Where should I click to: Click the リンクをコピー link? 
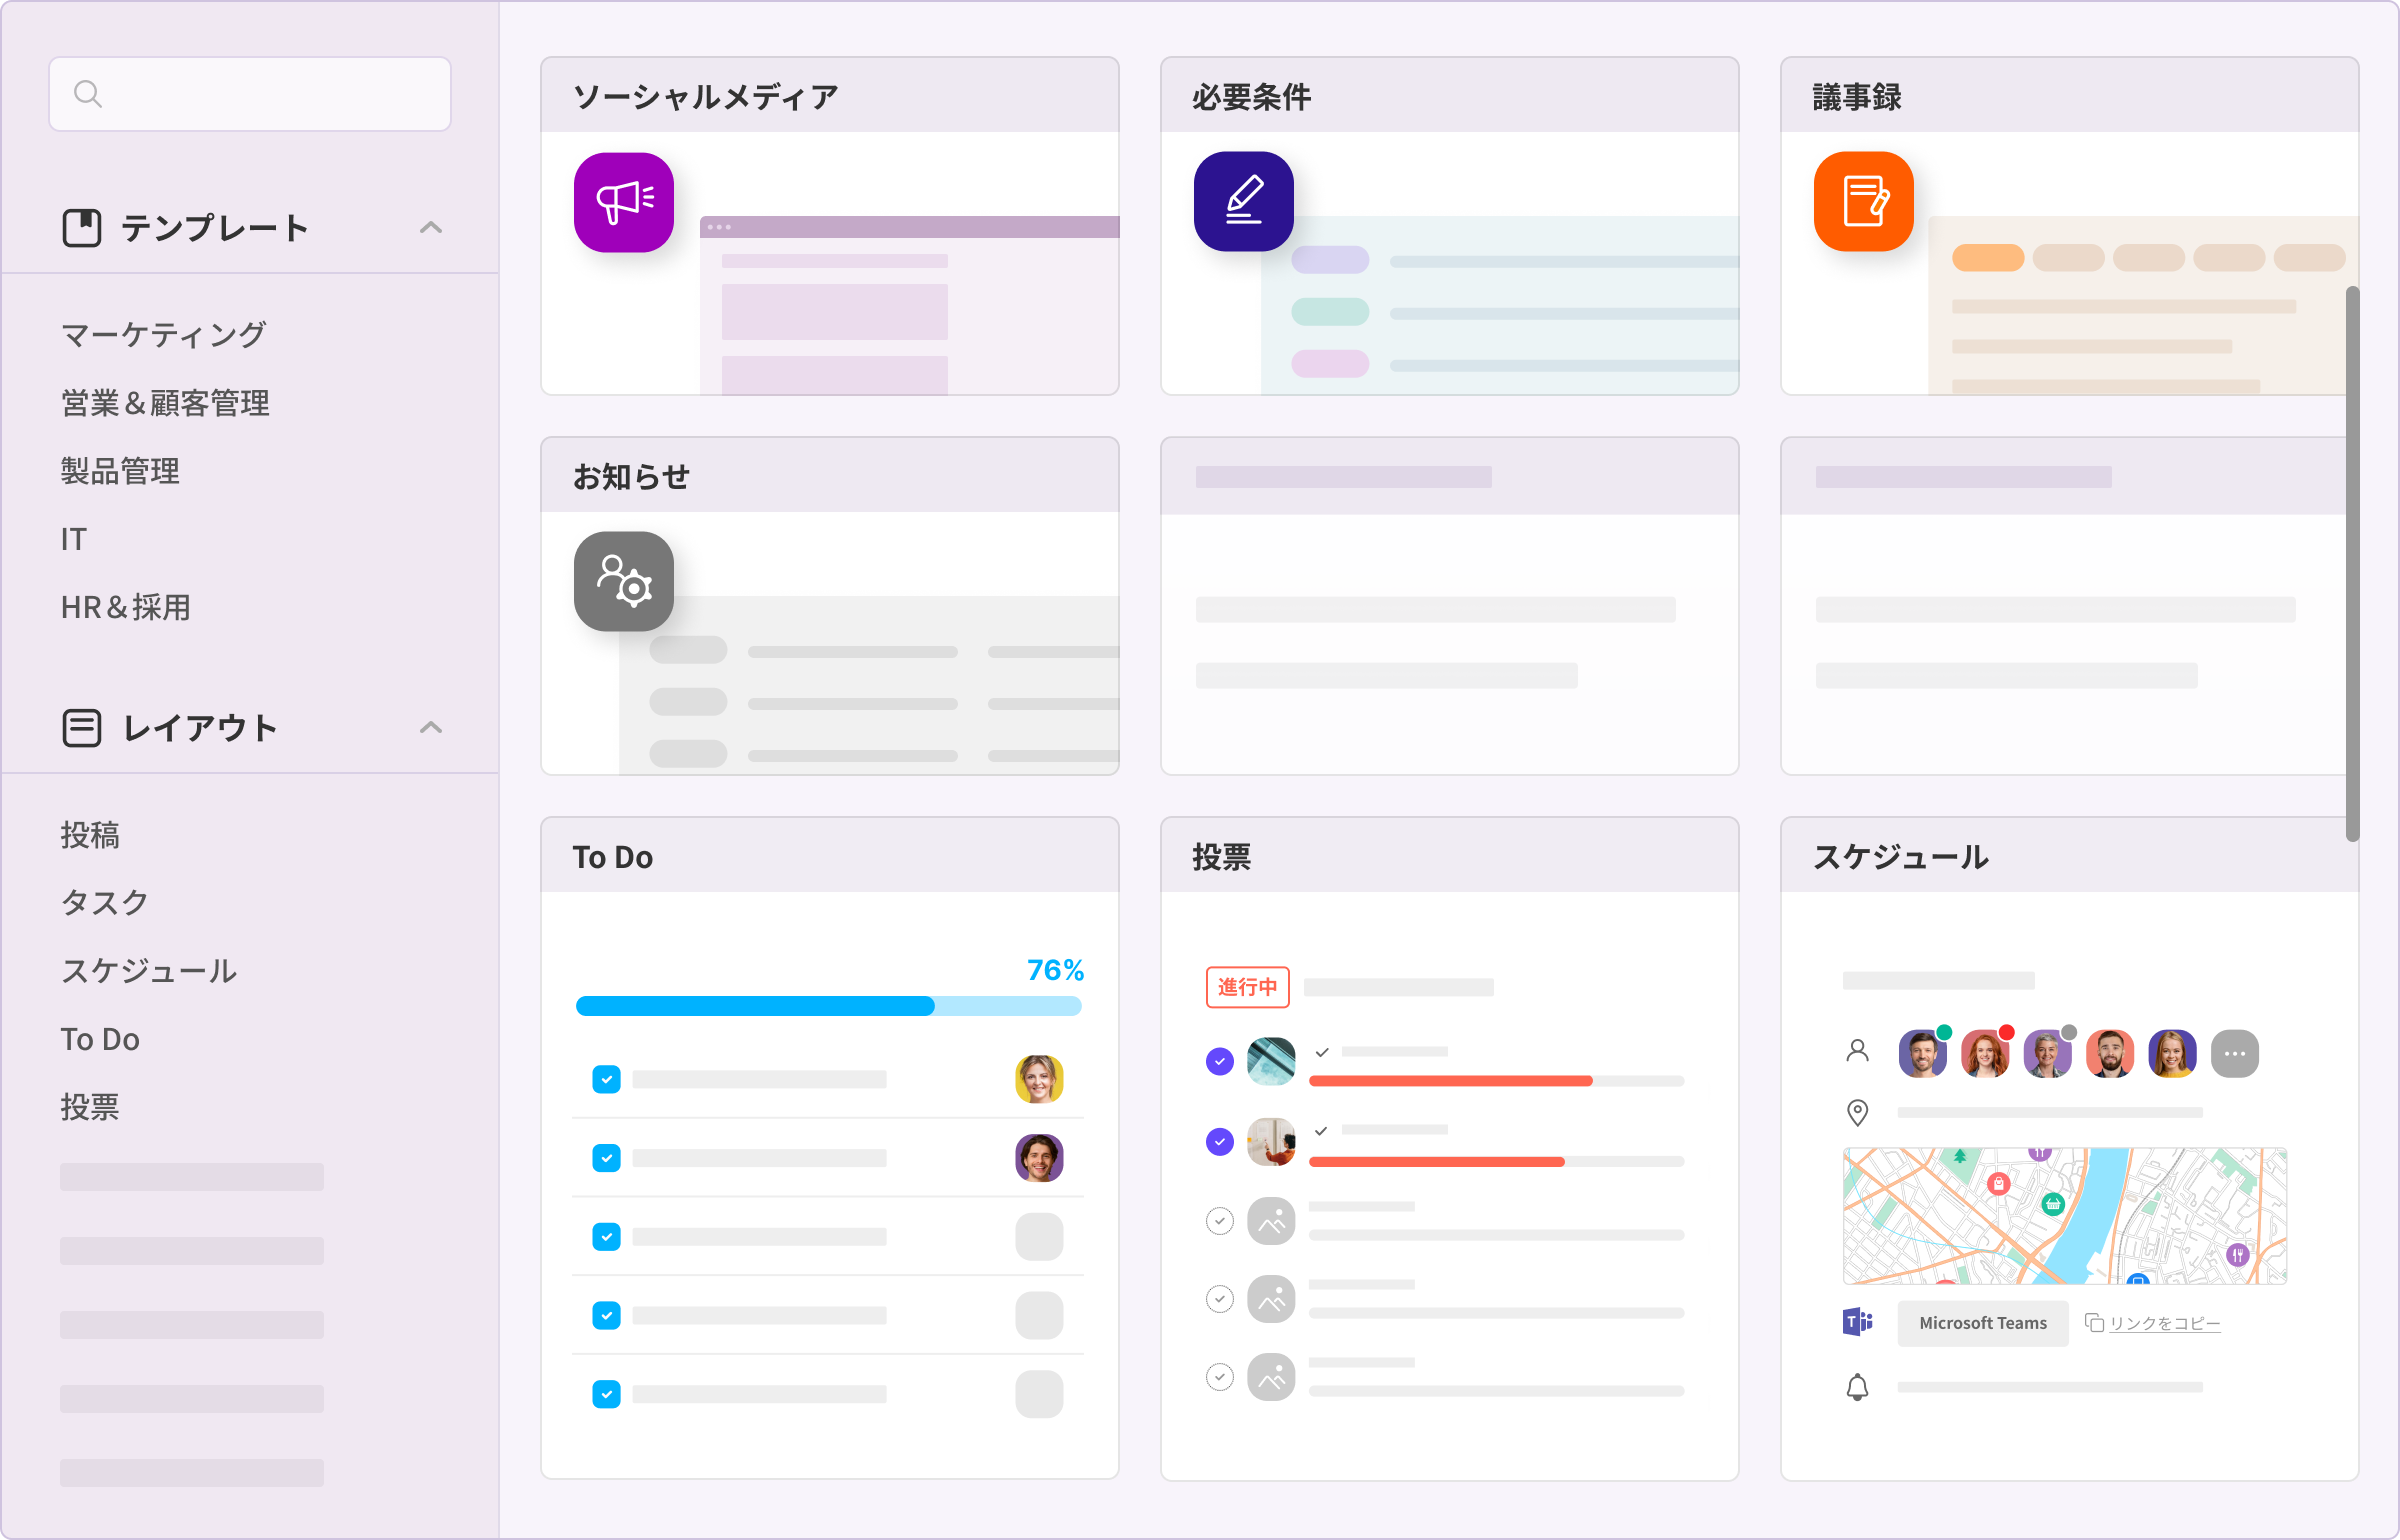tap(2164, 1323)
